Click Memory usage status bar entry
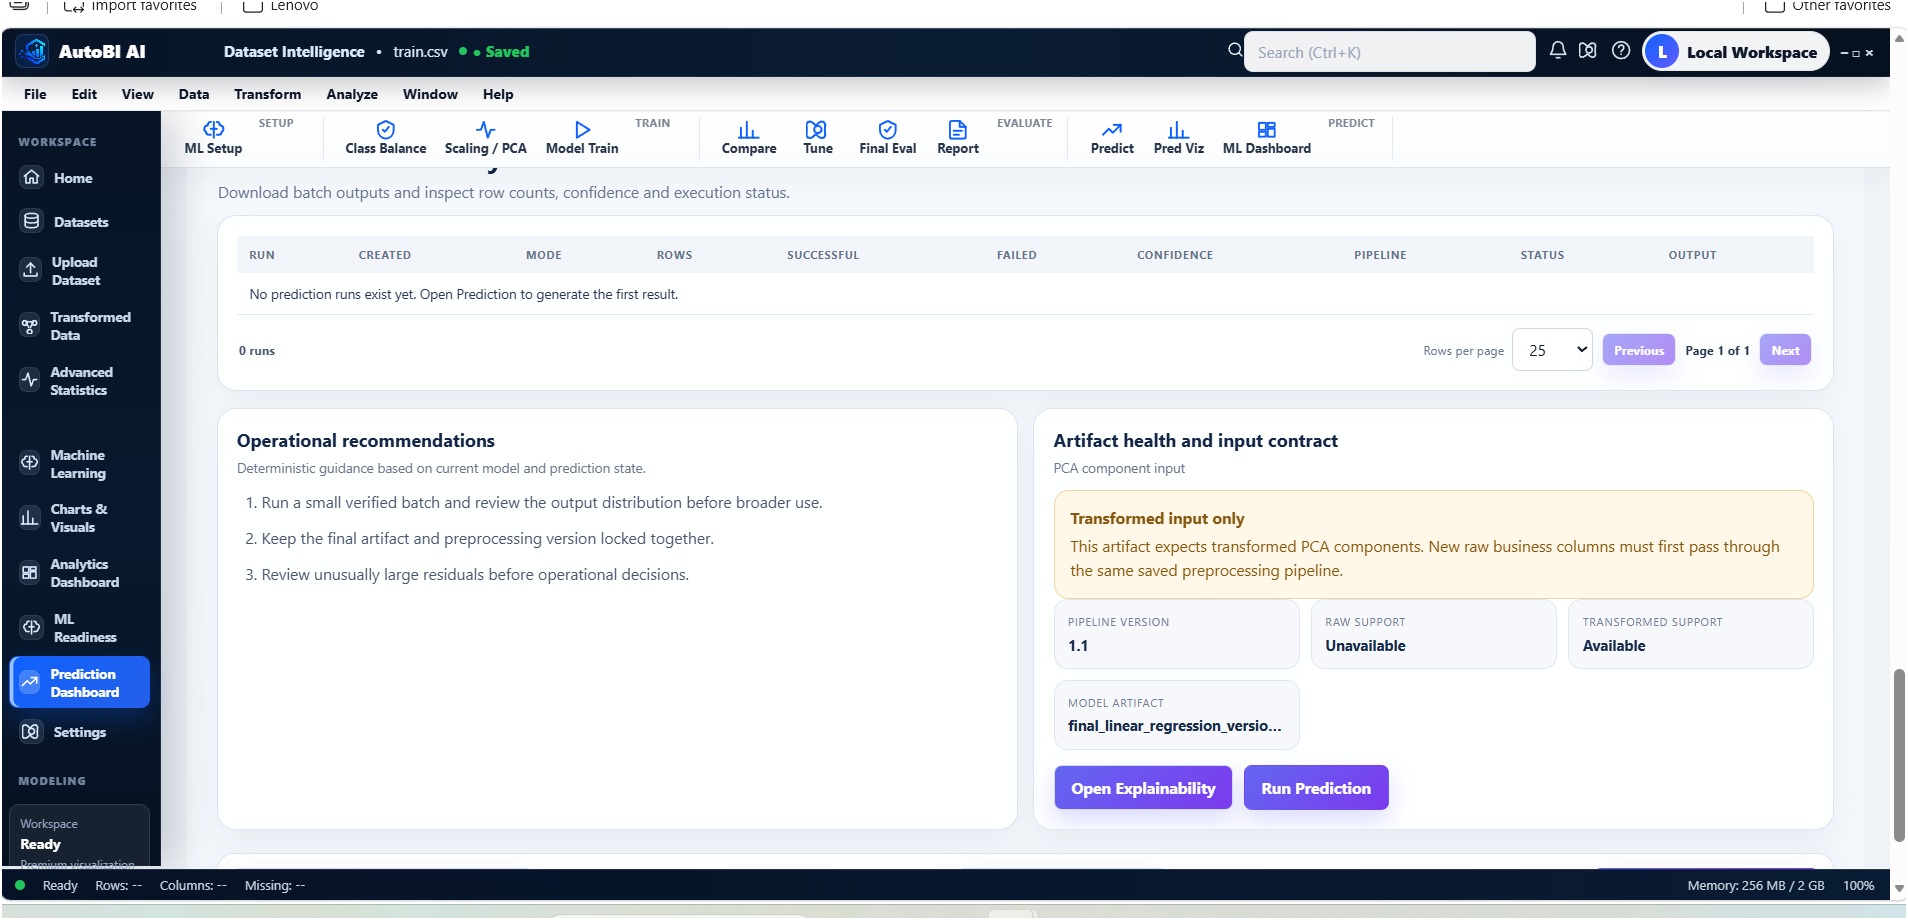This screenshot has width=1908, height=920. tap(1755, 885)
